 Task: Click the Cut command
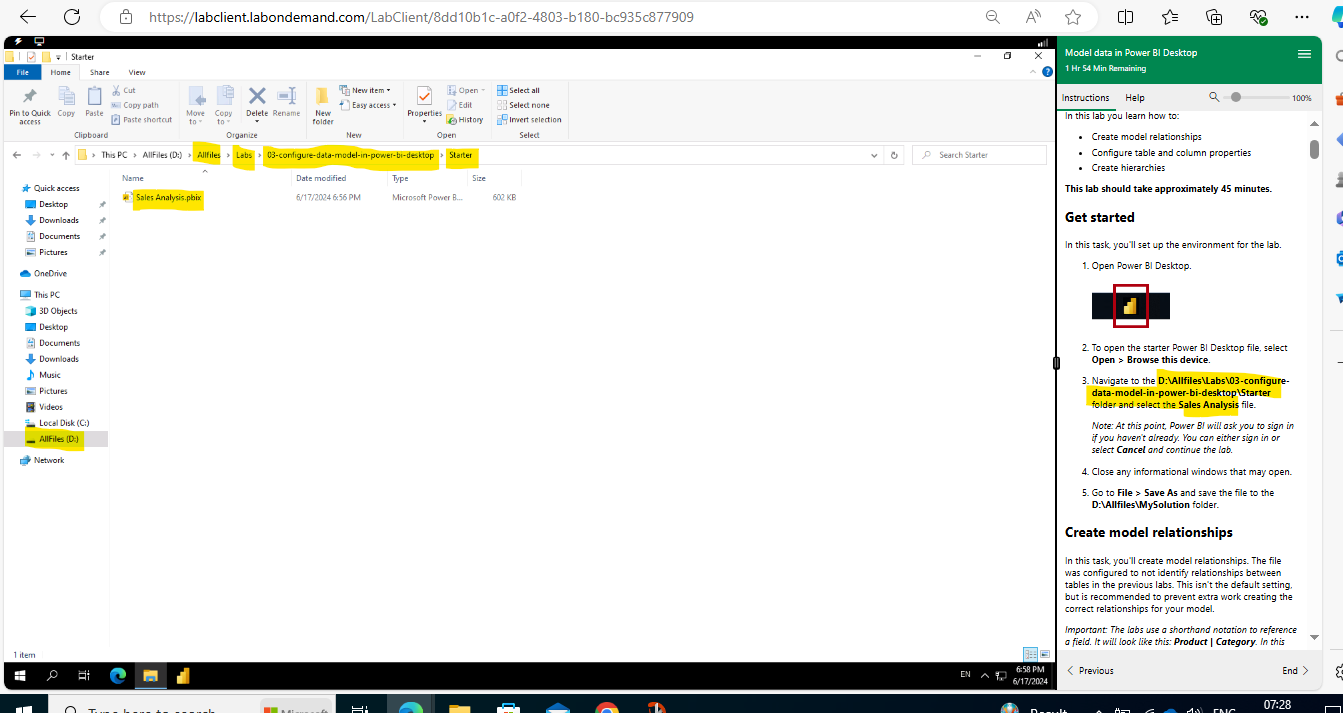click(123, 90)
